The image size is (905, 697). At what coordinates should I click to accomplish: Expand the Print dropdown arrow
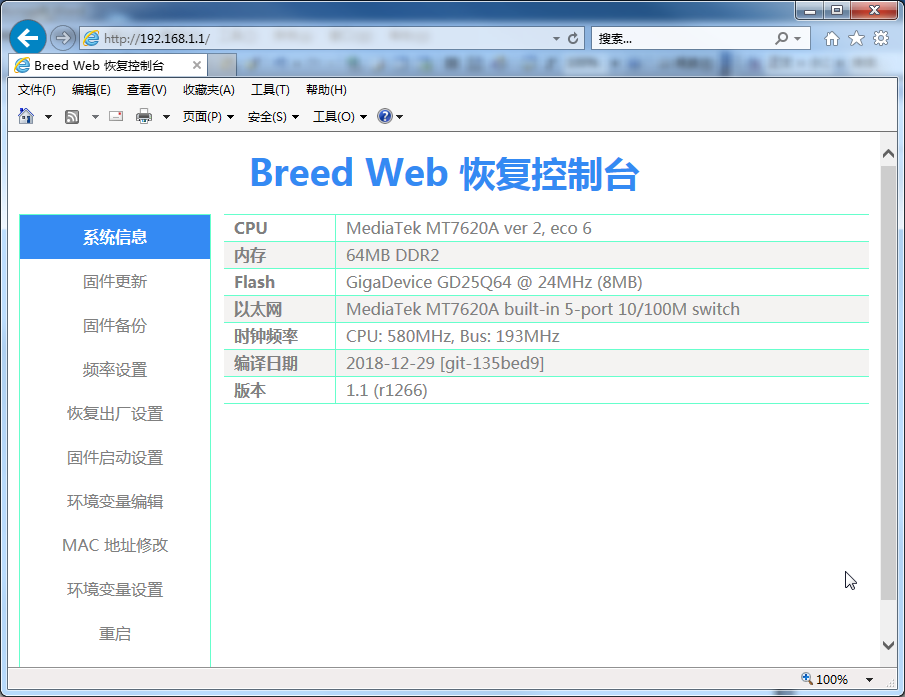click(x=166, y=117)
